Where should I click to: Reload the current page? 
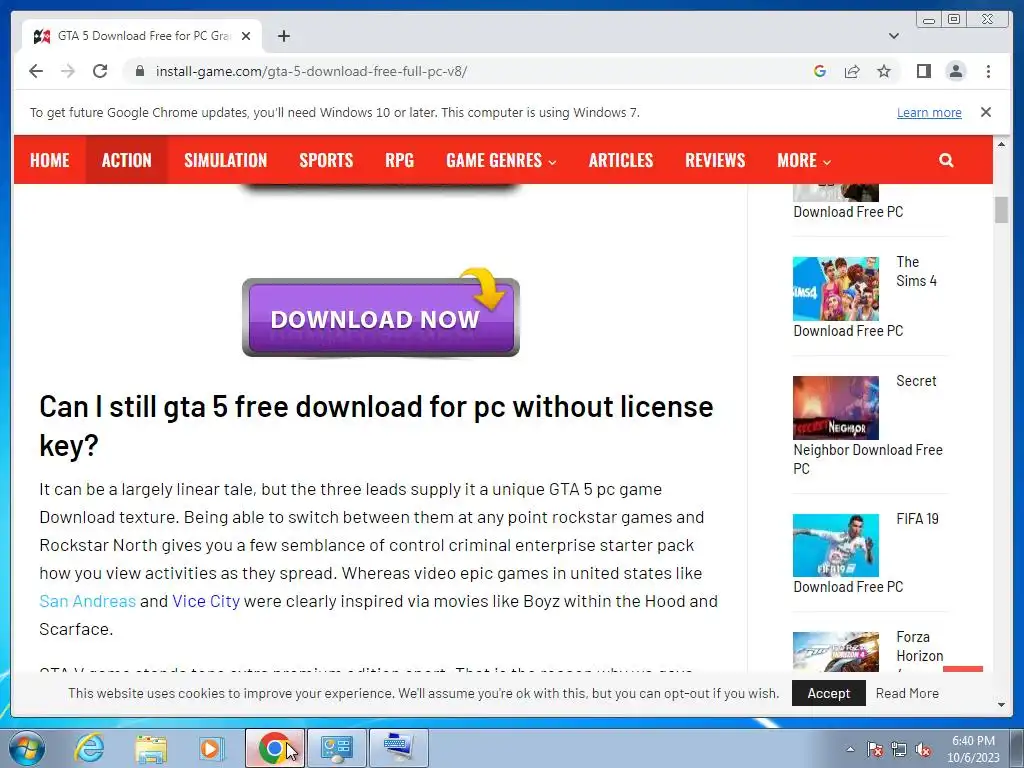[x=100, y=71]
